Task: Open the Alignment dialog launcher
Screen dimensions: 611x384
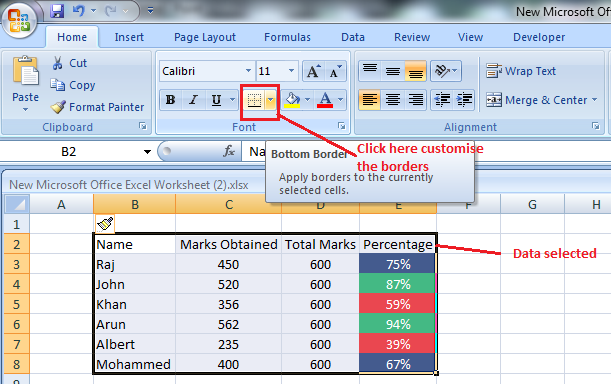Action: [x=595, y=126]
